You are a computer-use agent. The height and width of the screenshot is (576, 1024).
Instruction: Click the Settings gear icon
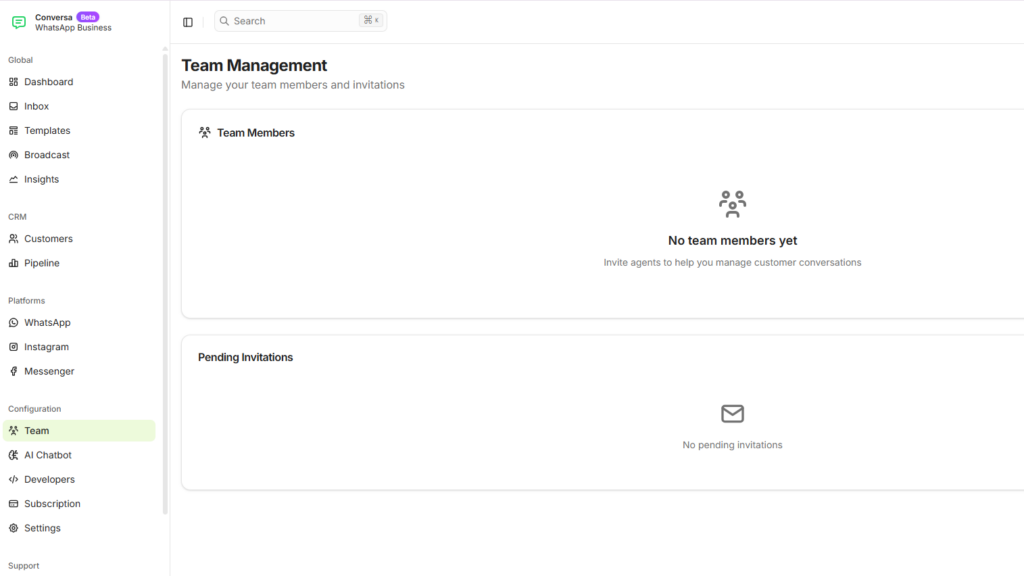point(14,528)
